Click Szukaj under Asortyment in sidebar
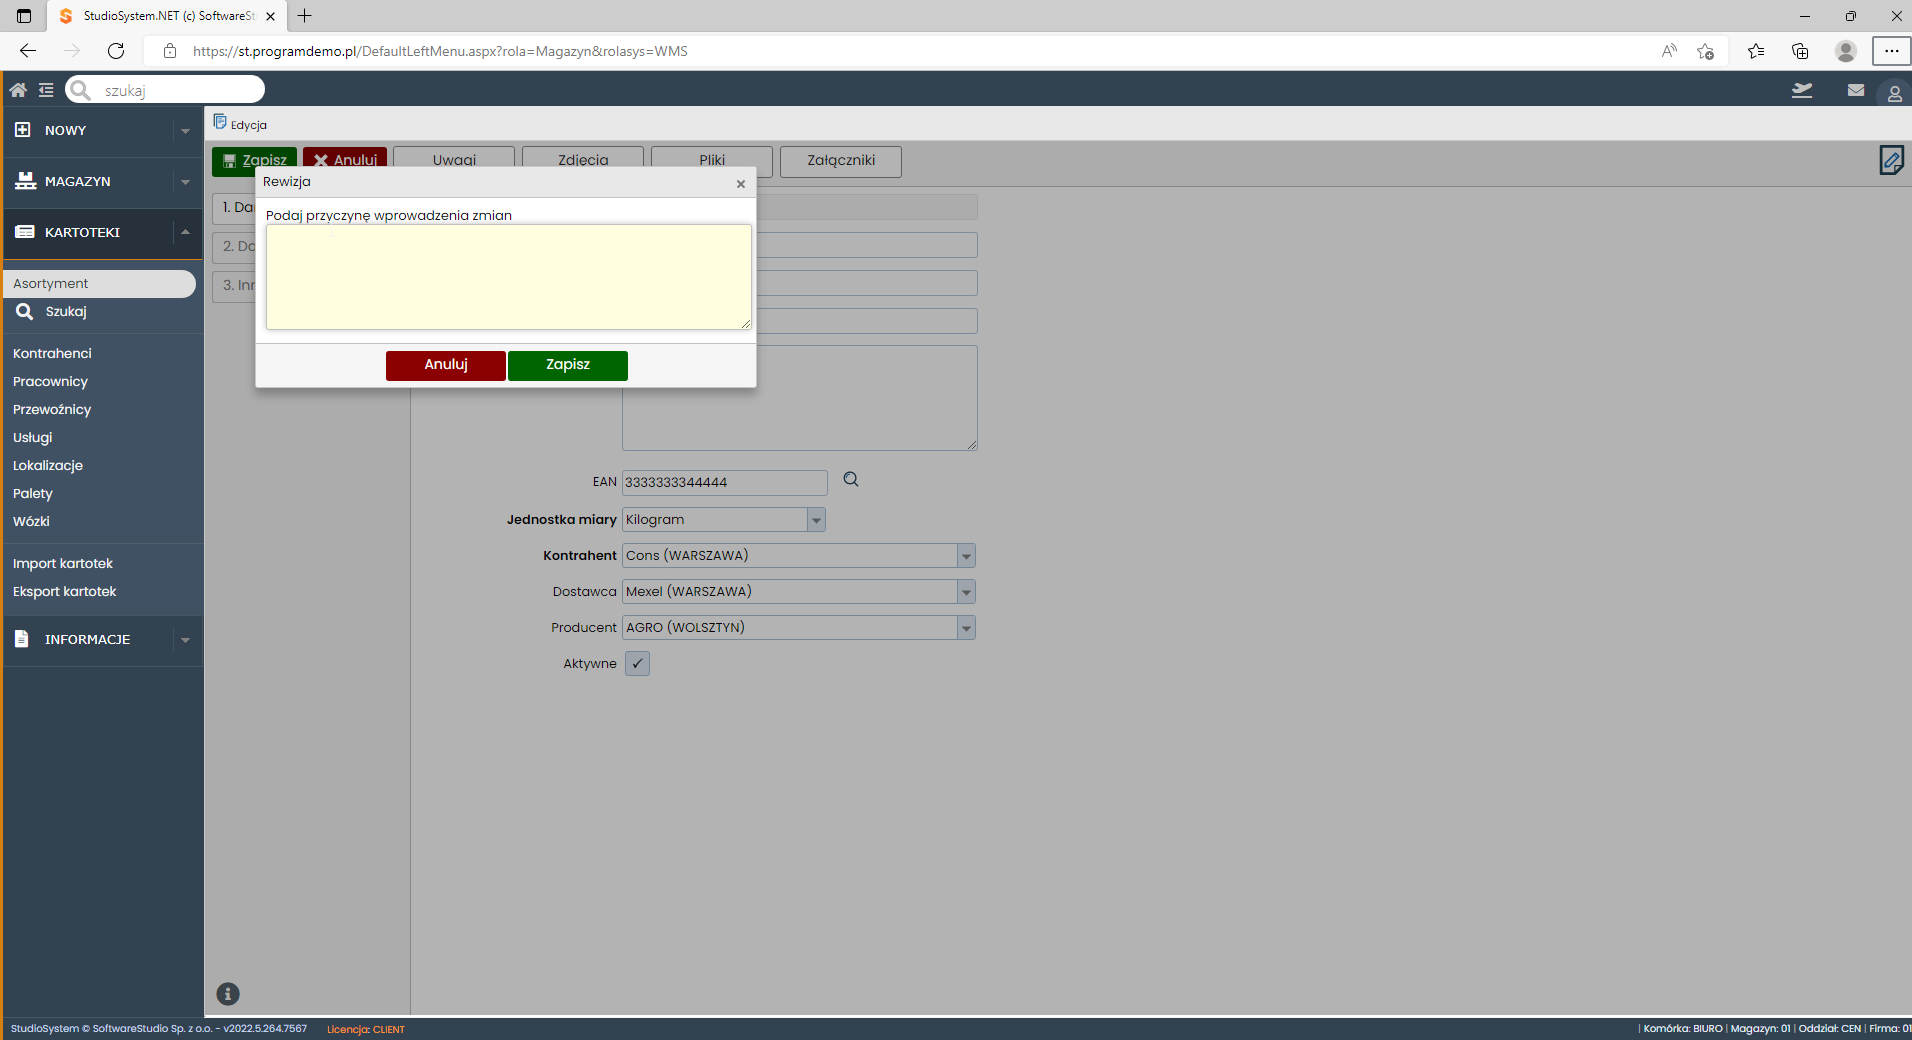 pyautogui.click(x=66, y=312)
